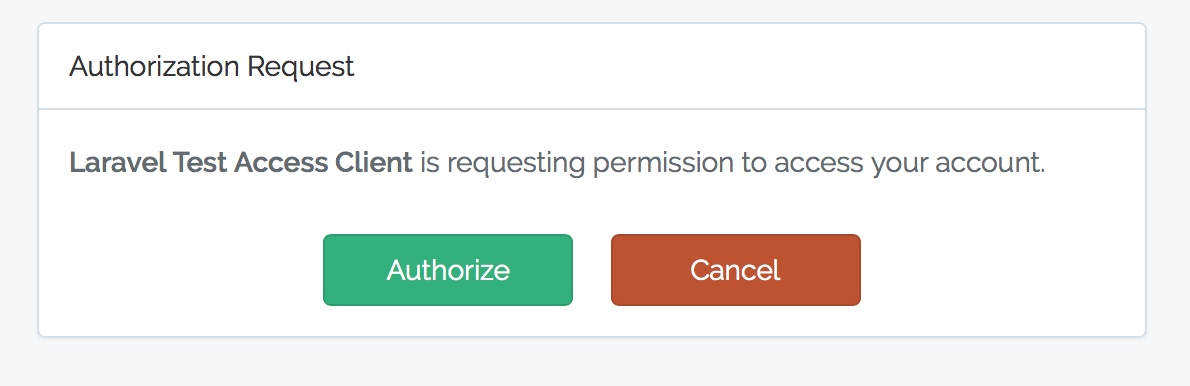The height and width of the screenshot is (386, 1190).
Task: Click the bold Laravel Test Access Client name
Action: pyautogui.click(x=241, y=162)
